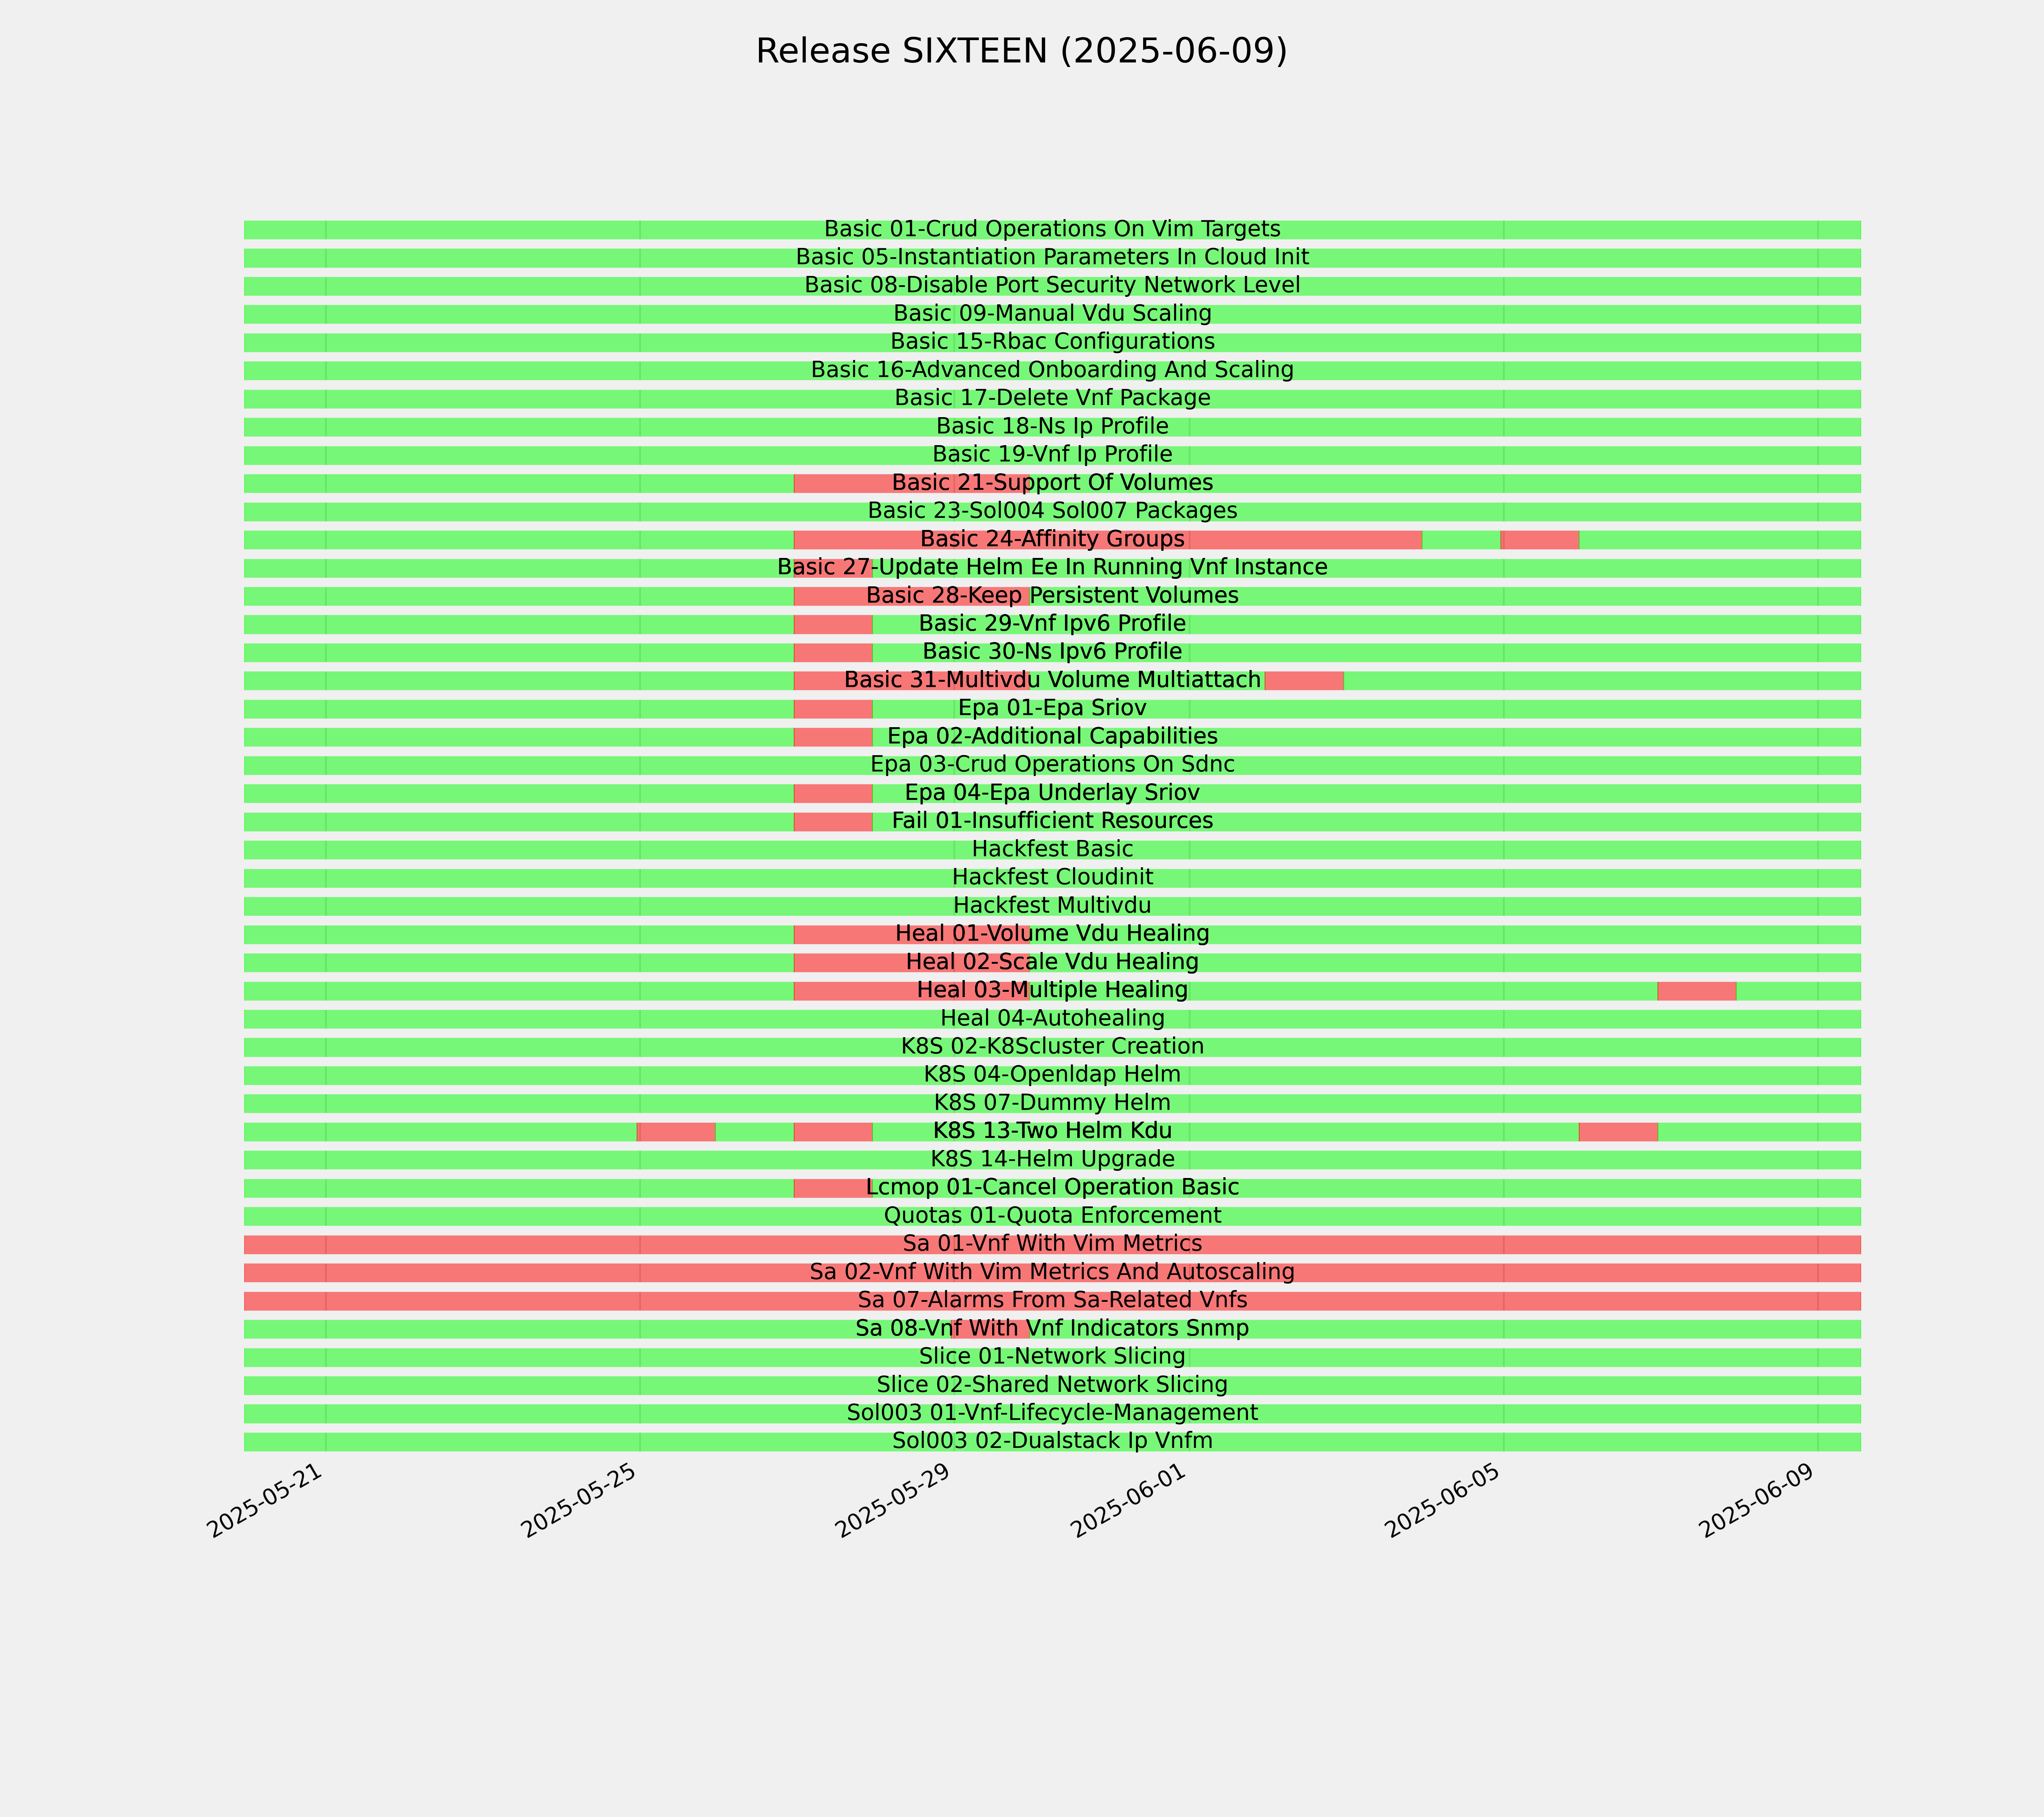This screenshot has height=1817, width=2044.
Task: Click the Sa 08-Vnf With Vnf Indicators Snmp bar
Action: 1052,1329
